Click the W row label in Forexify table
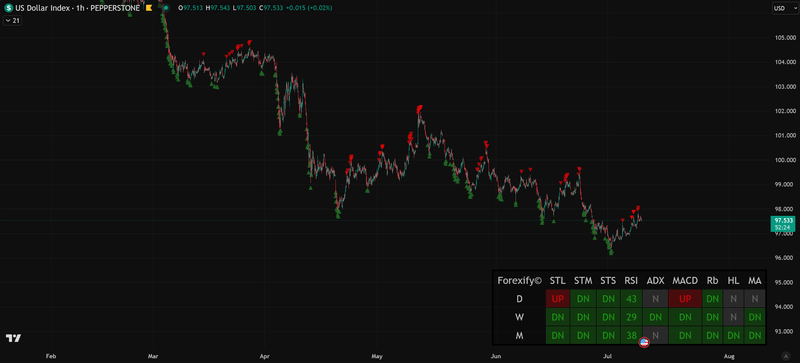Viewport: 800px width, 363px height. [x=519, y=317]
